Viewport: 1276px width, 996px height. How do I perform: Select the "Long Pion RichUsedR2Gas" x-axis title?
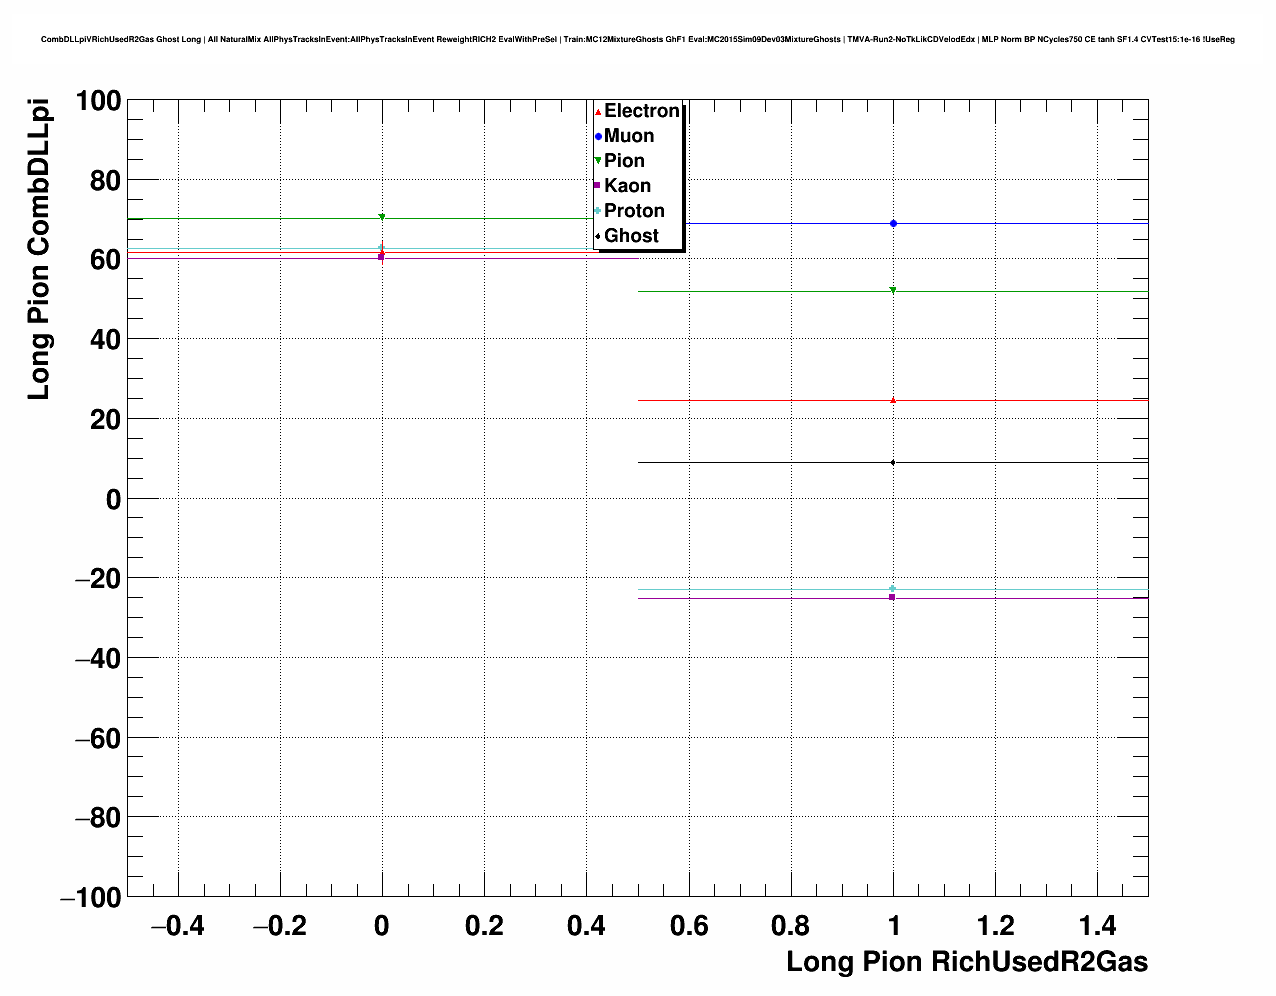pyautogui.click(x=966, y=962)
